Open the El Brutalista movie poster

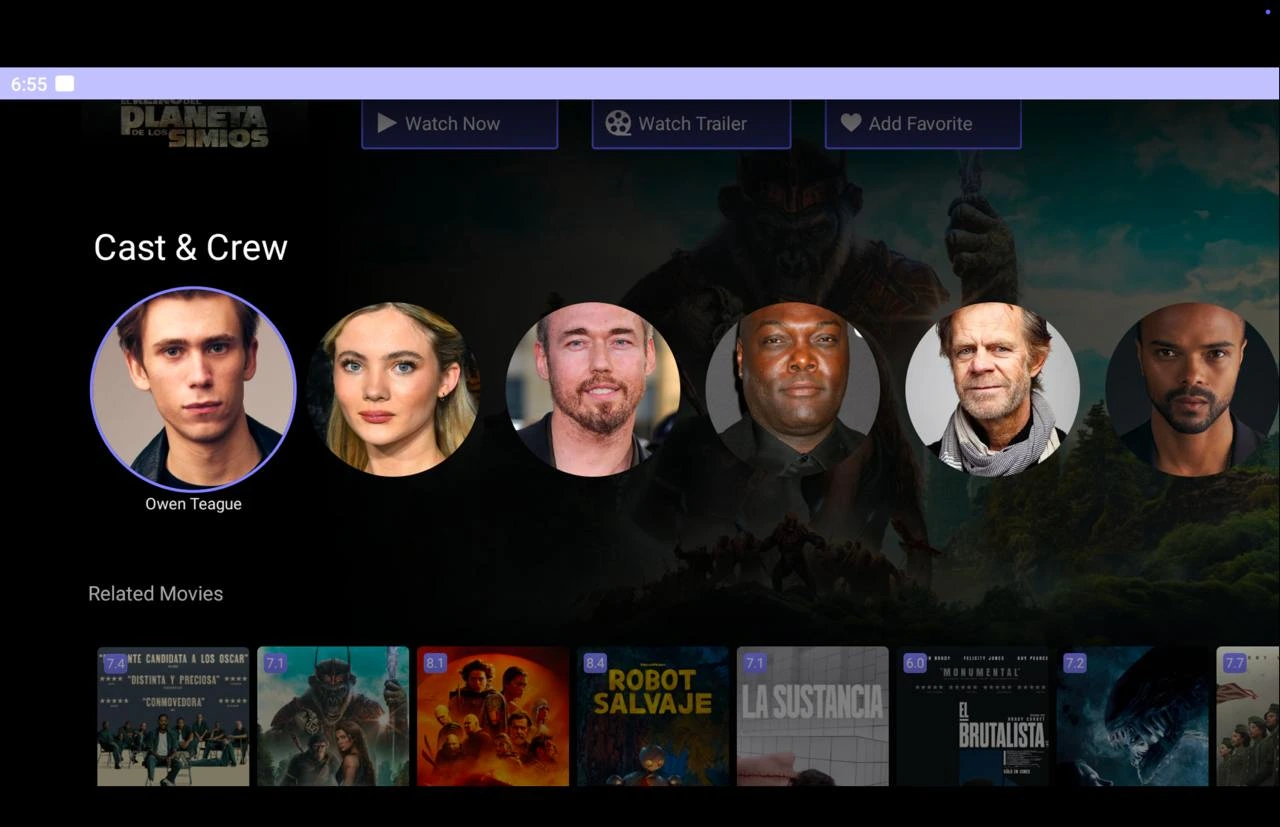click(973, 716)
